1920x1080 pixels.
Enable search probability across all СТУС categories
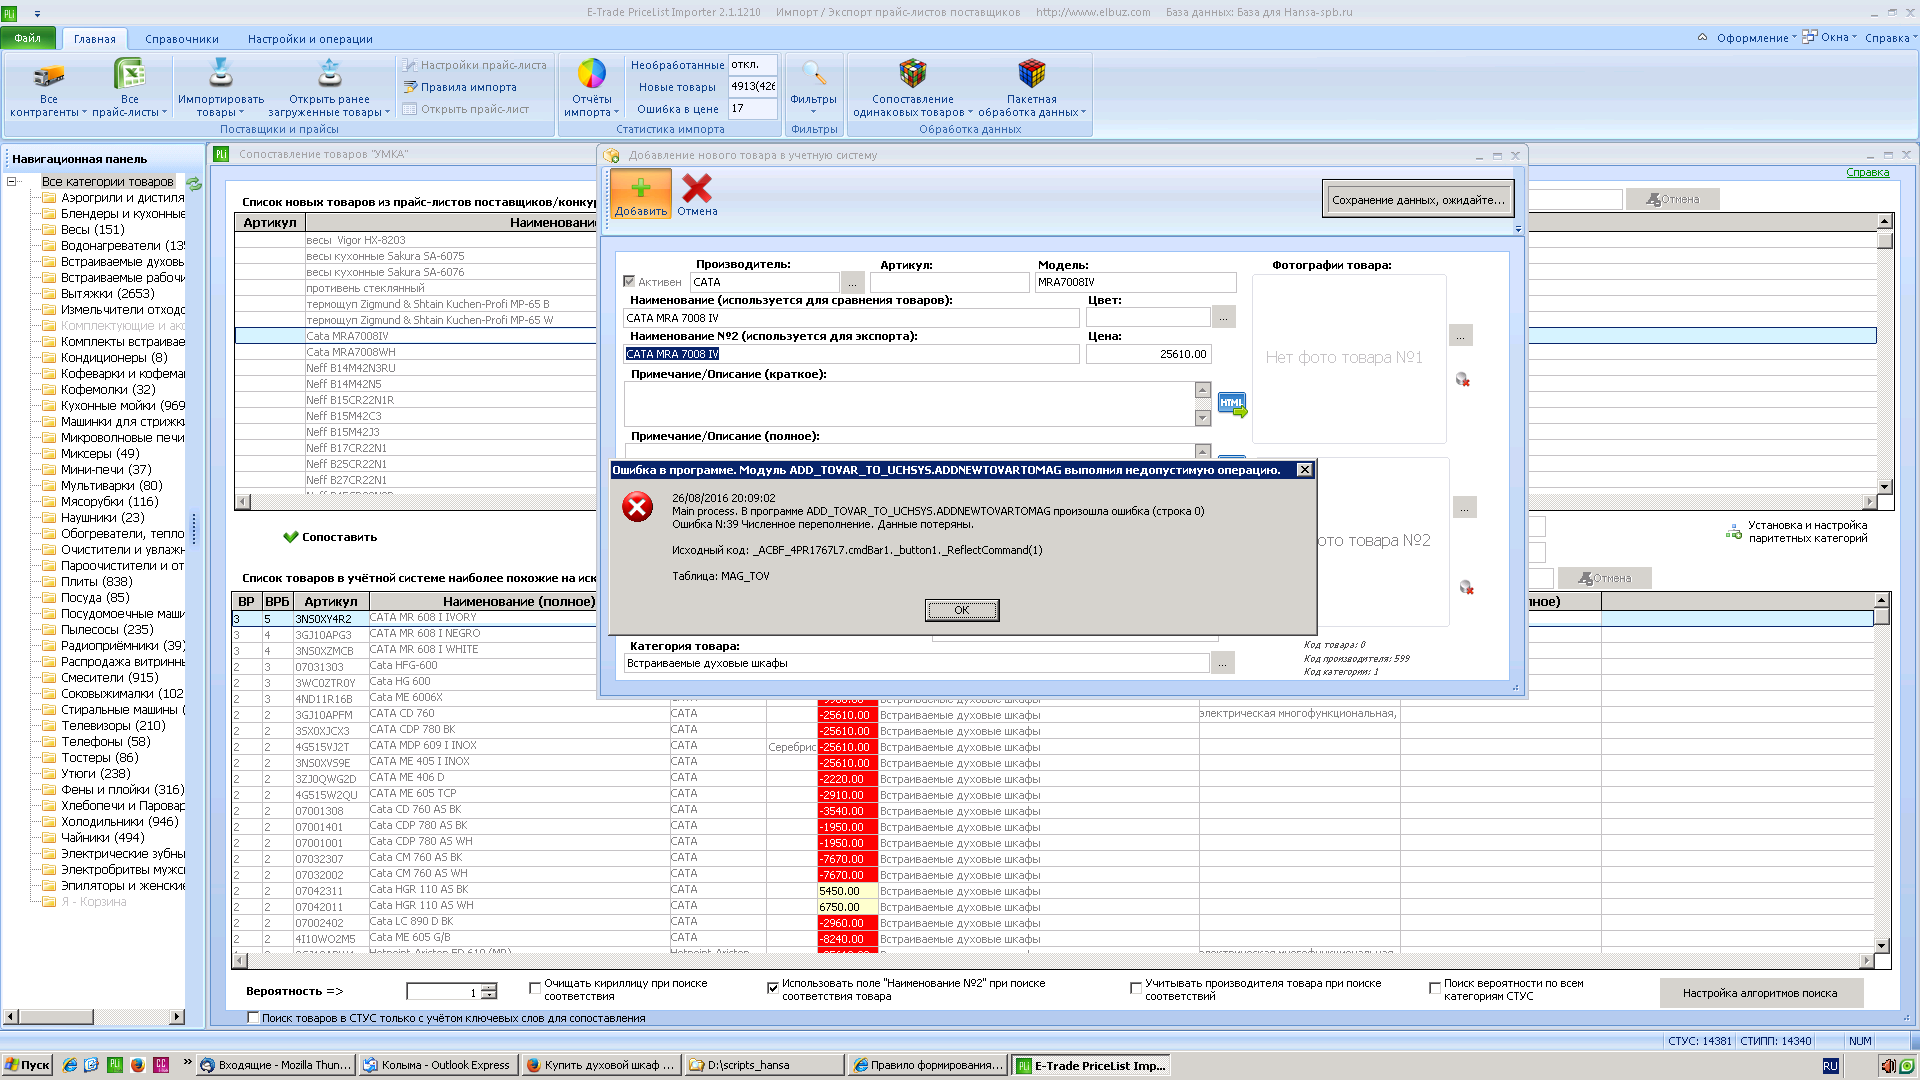pos(1434,989)
